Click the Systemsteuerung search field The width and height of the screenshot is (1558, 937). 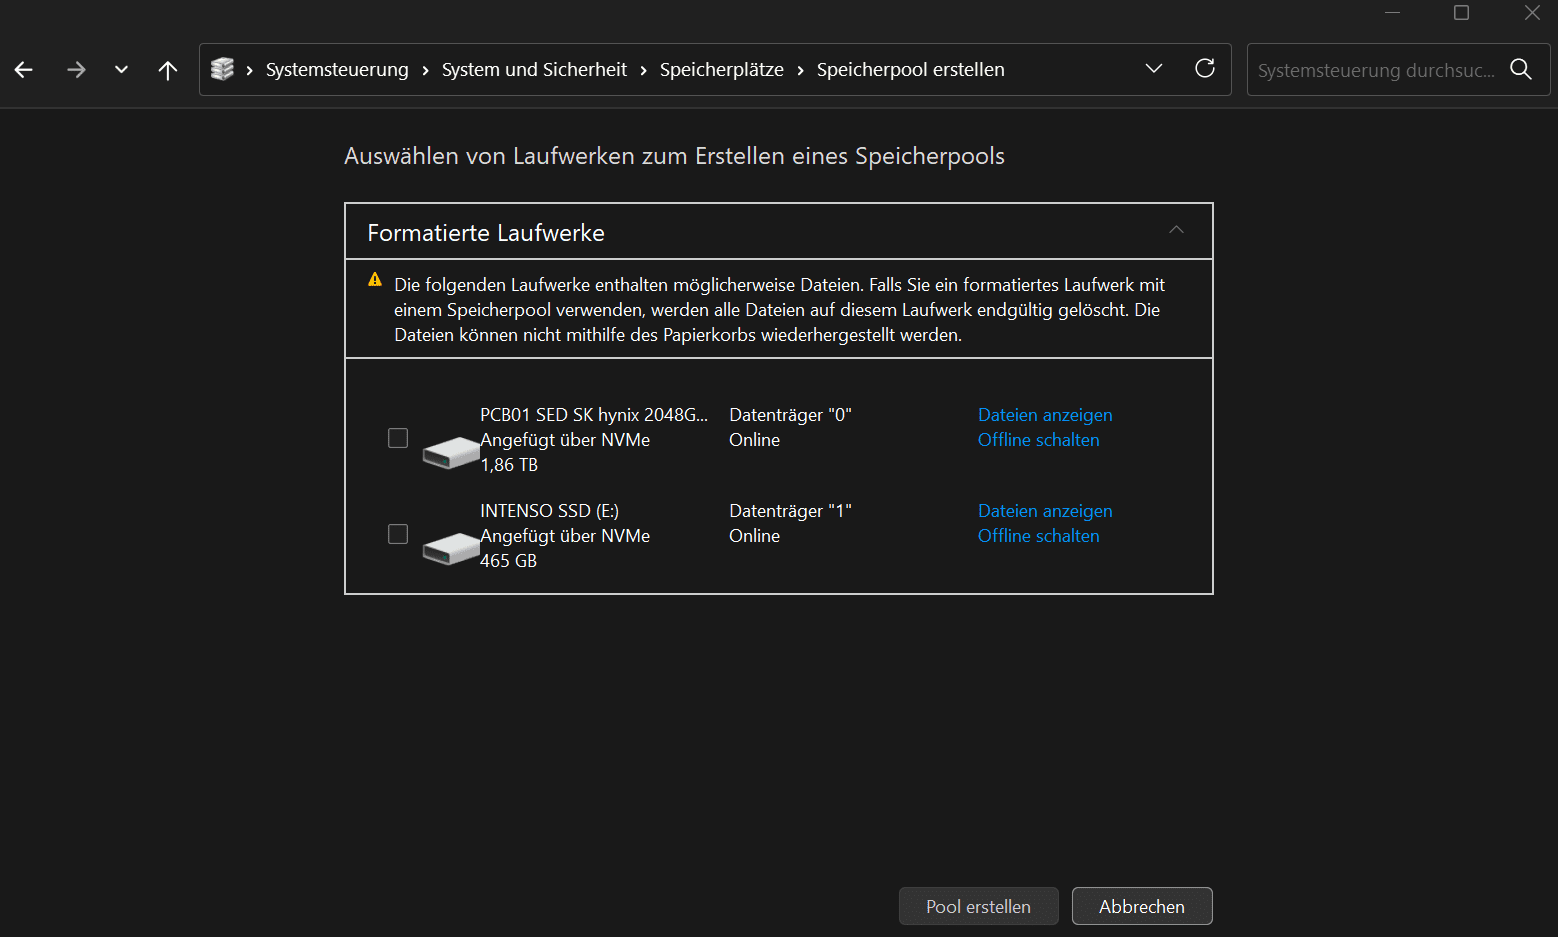click(x=1376, y=70)
